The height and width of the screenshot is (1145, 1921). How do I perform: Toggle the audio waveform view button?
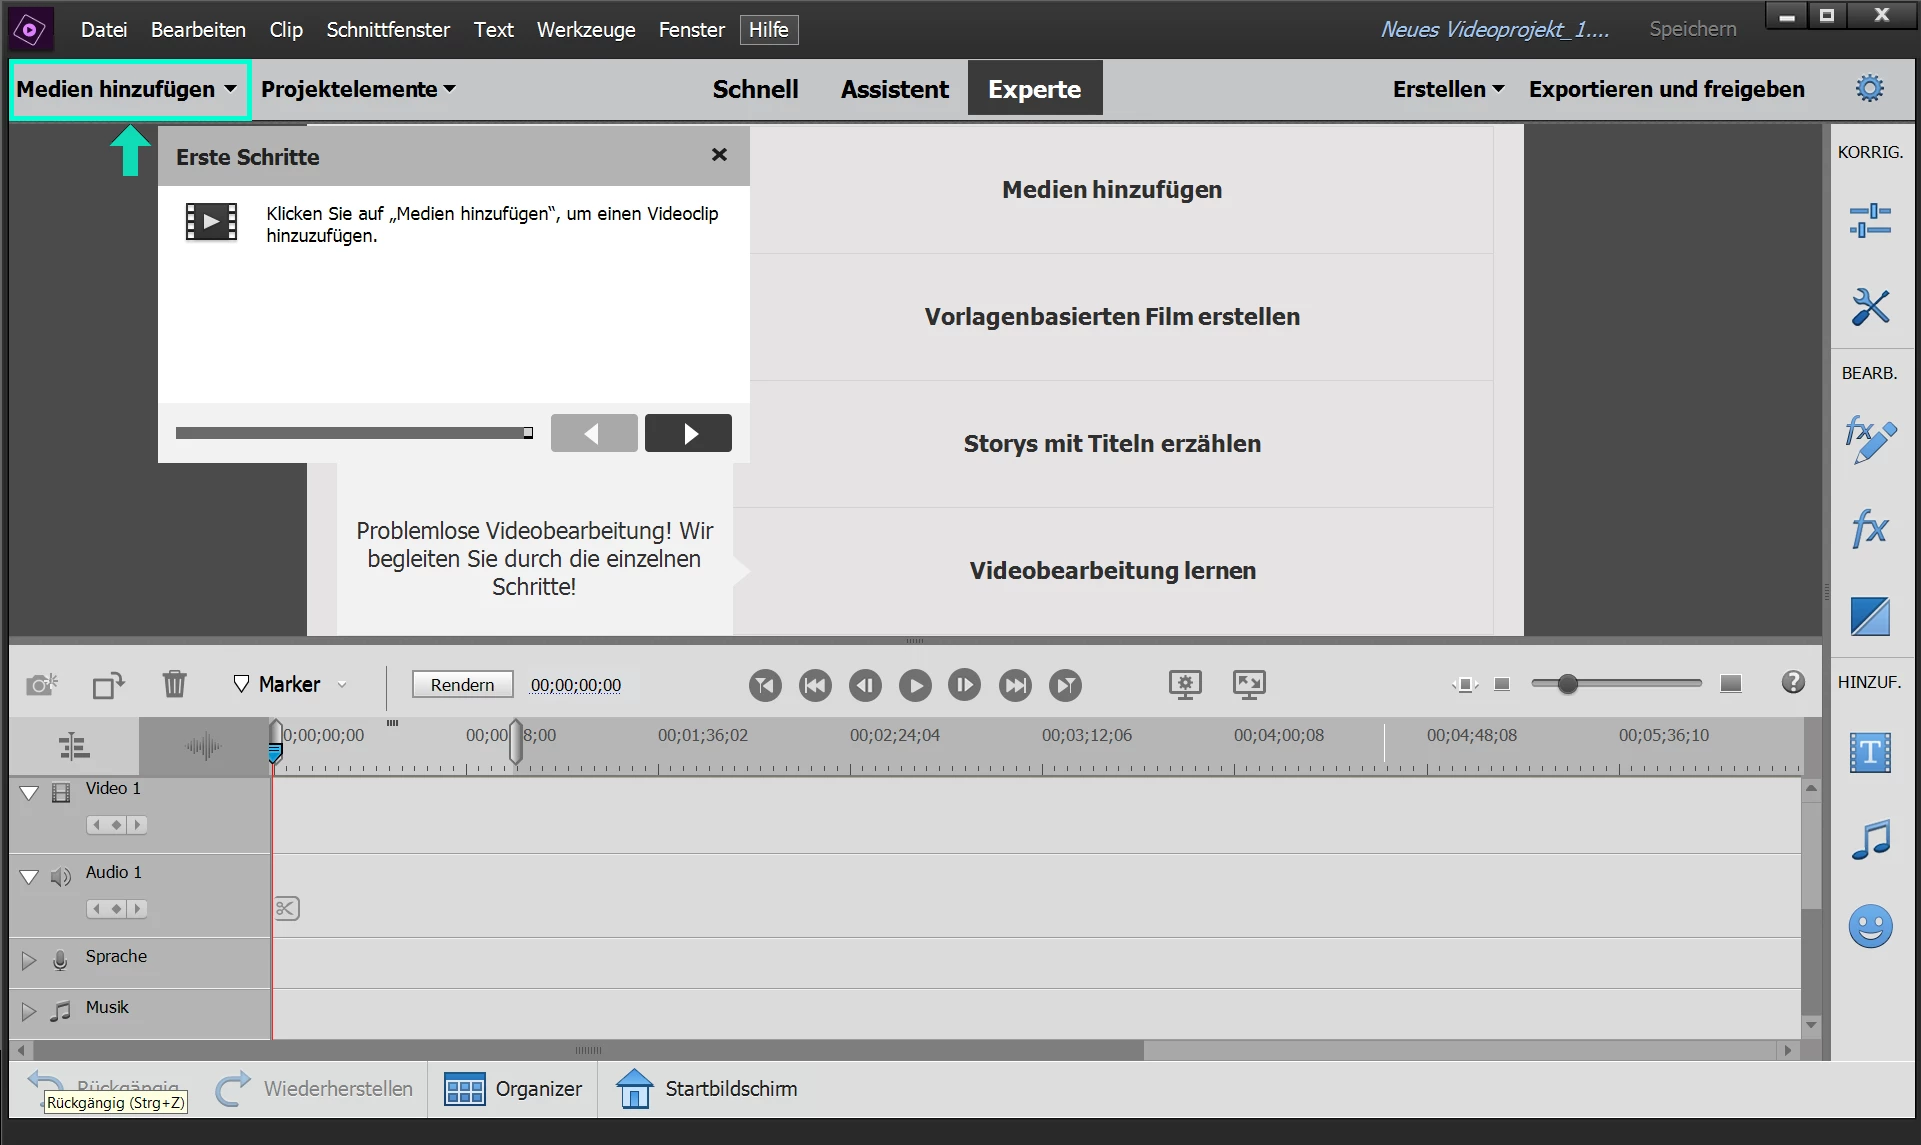(203, 746)
